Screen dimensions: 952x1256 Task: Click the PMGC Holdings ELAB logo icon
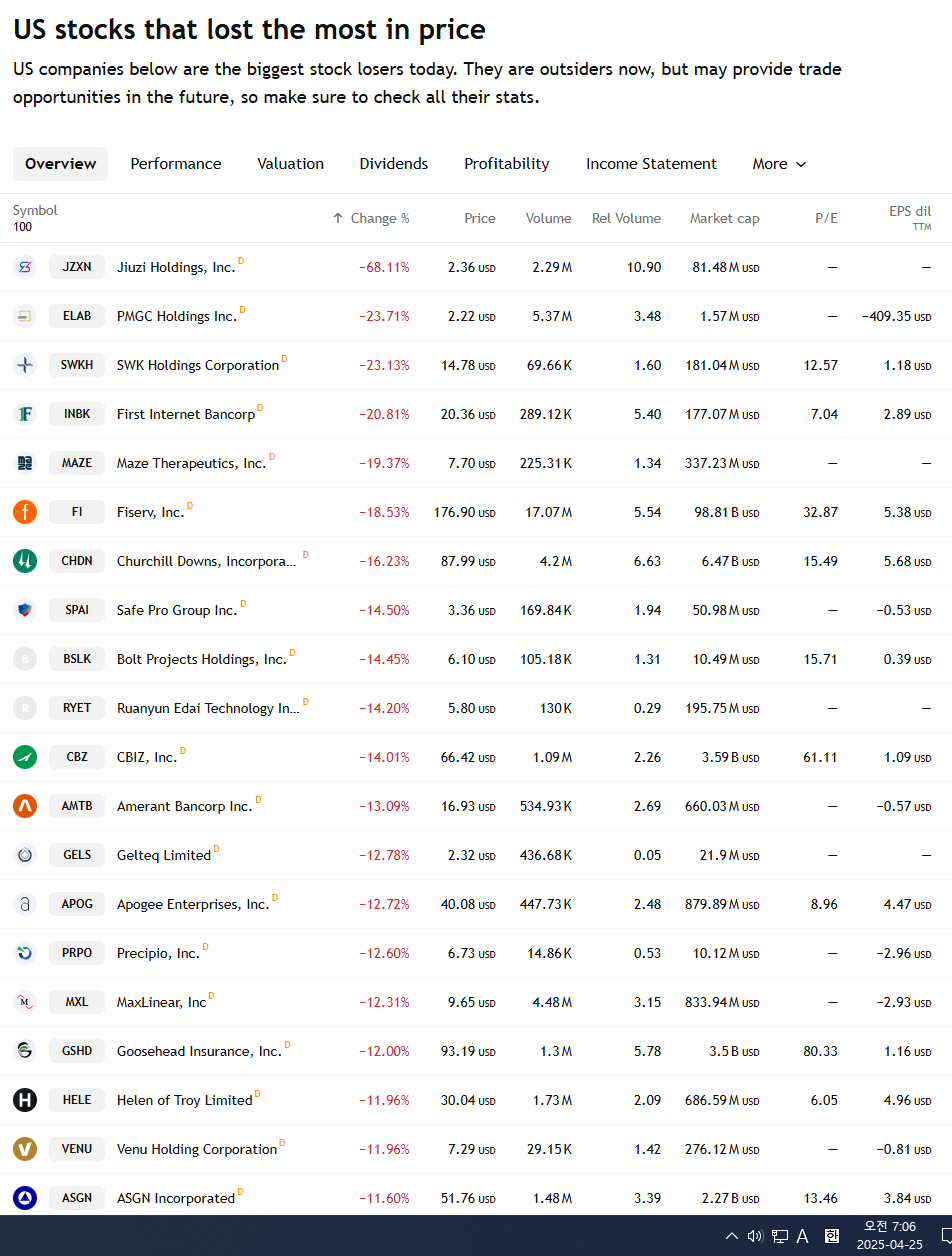tap(25, 316)
